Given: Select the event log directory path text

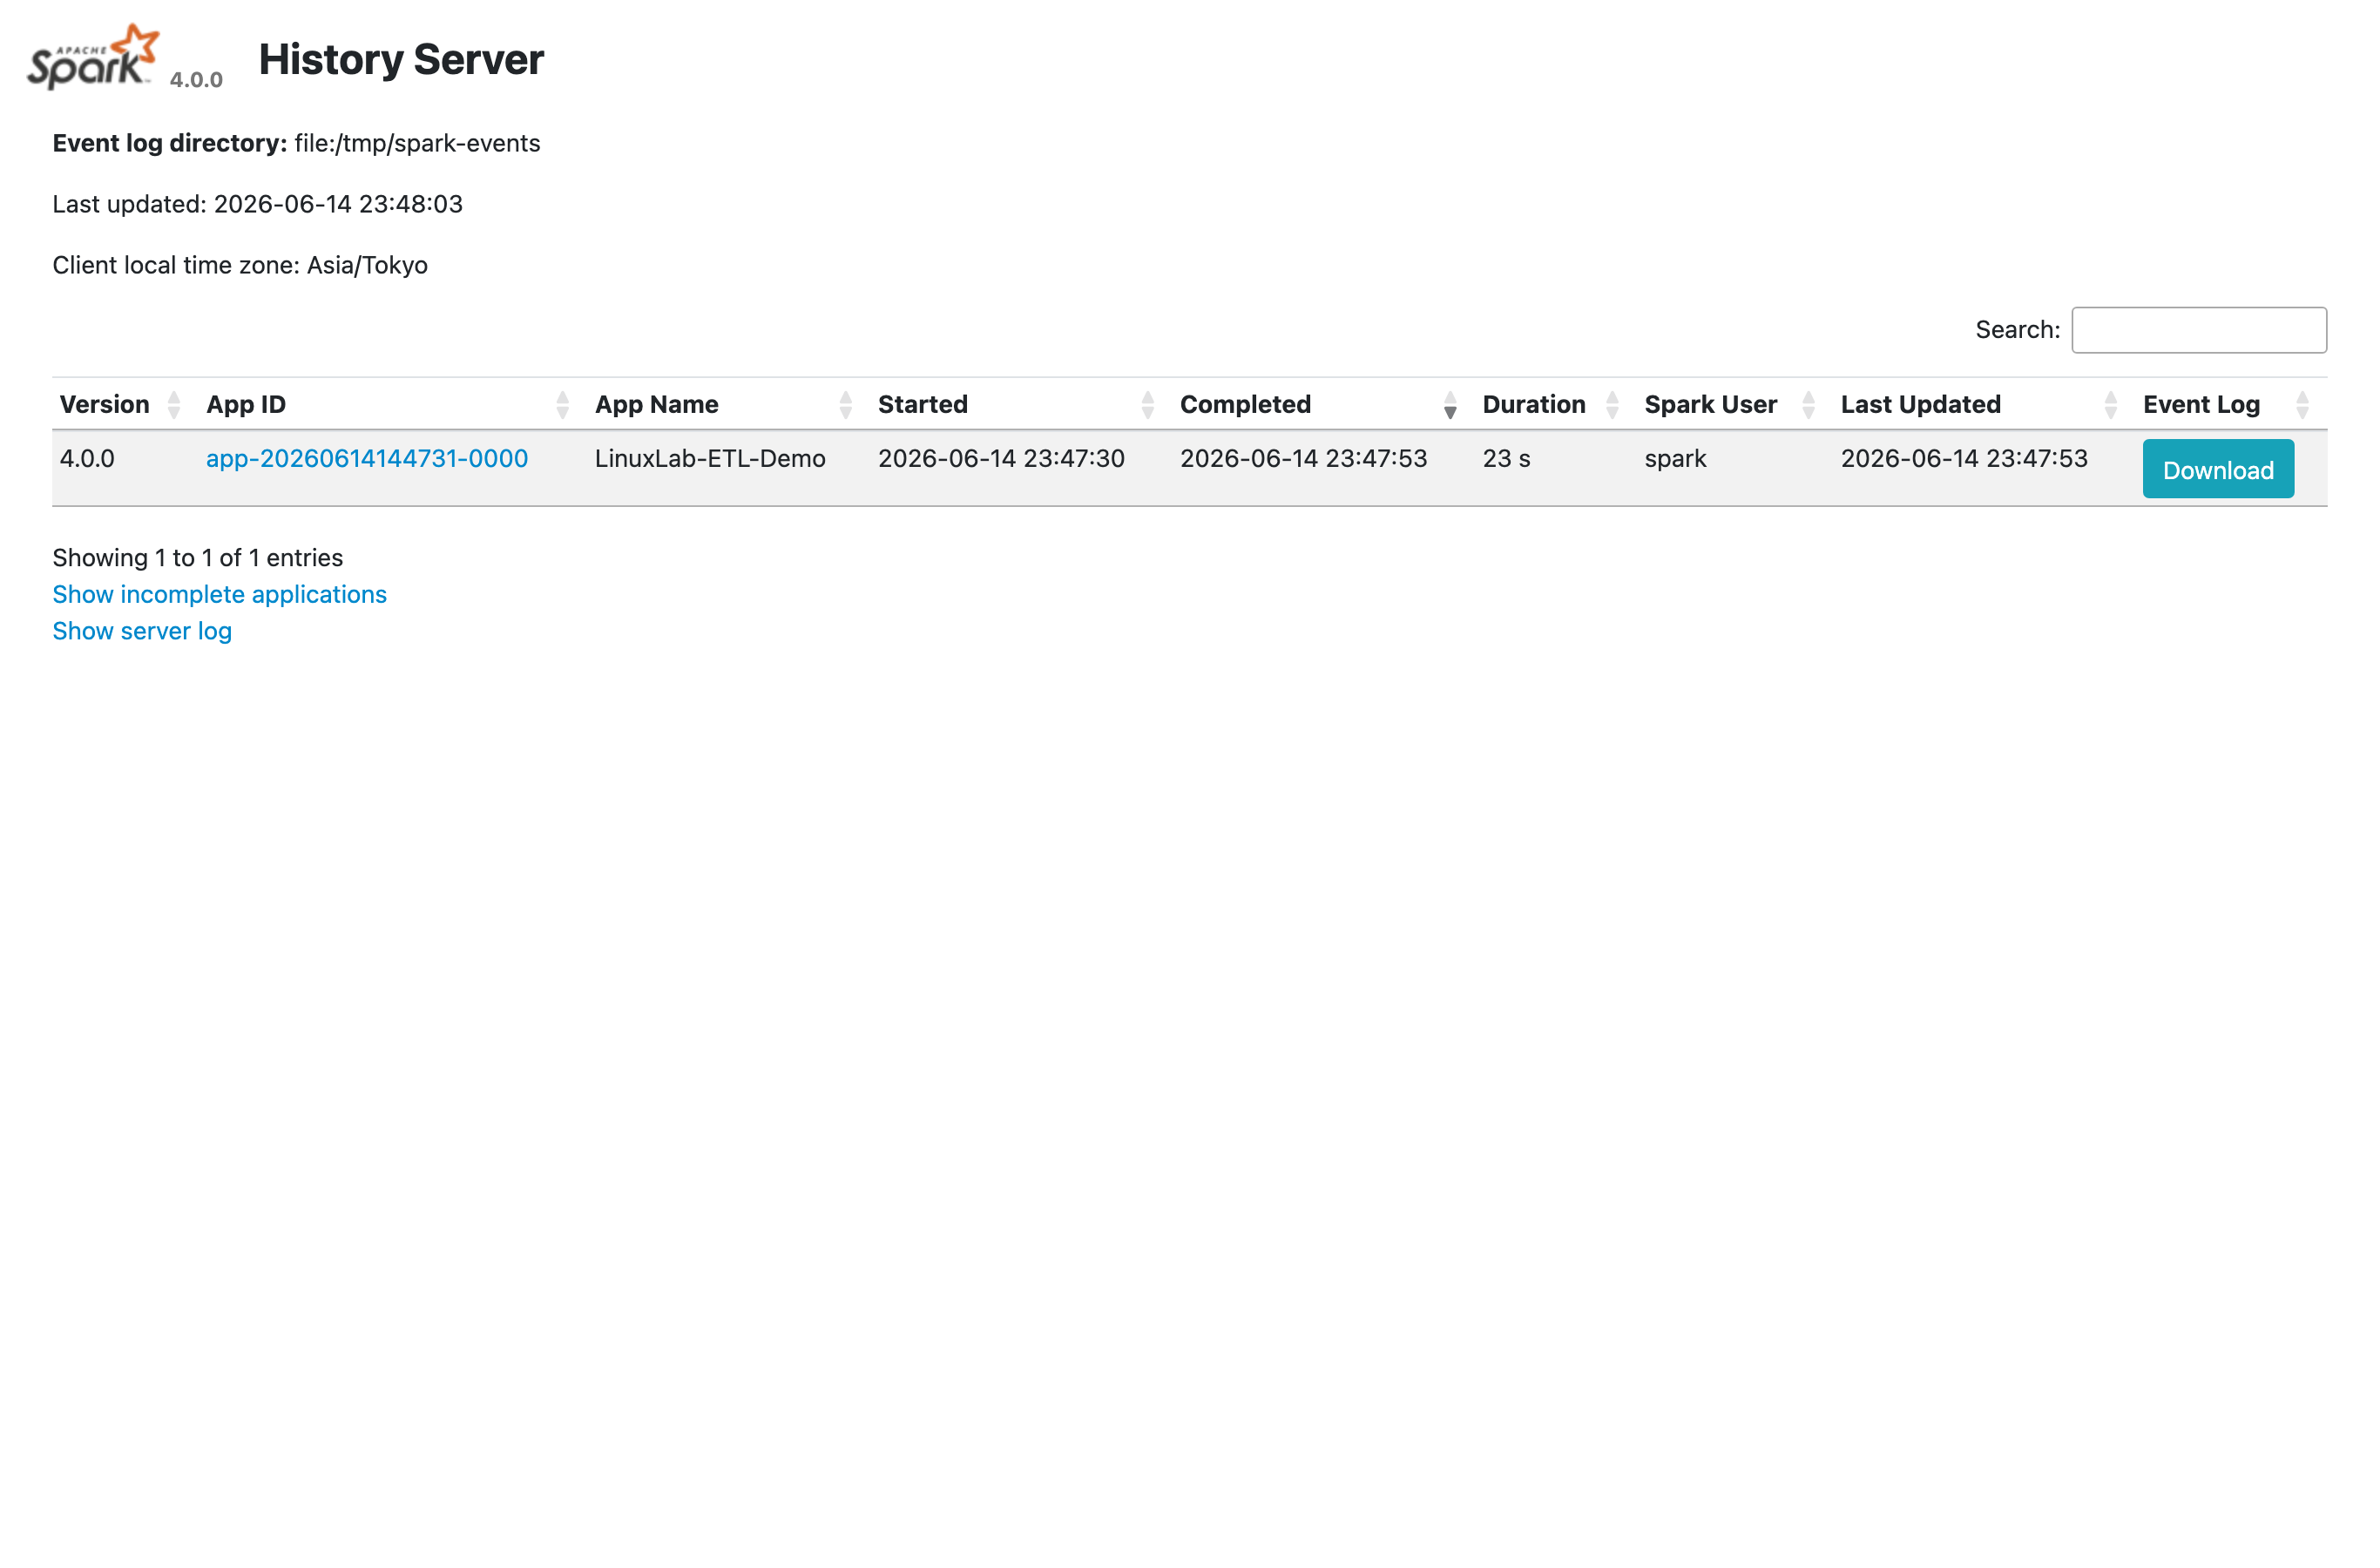Looking at the screenshot, I should coord(417,144).
